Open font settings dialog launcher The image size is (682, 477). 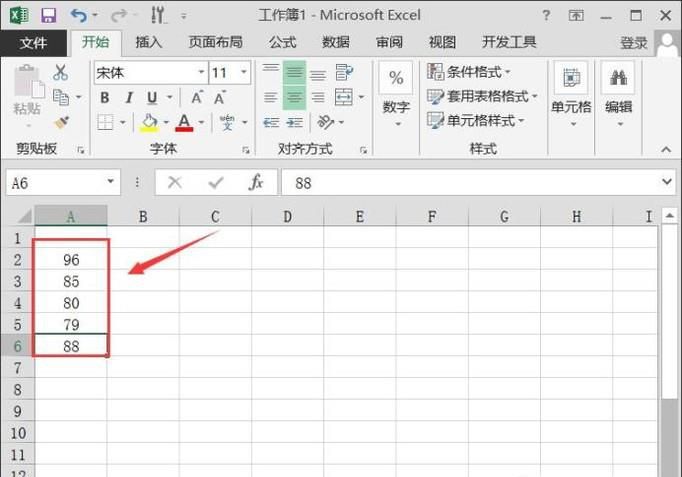(246, 150)
